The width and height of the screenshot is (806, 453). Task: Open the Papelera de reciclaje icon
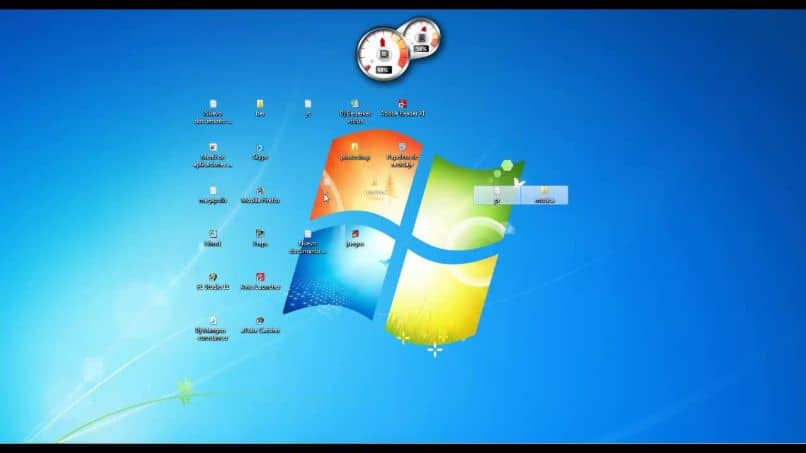point(402,156)
